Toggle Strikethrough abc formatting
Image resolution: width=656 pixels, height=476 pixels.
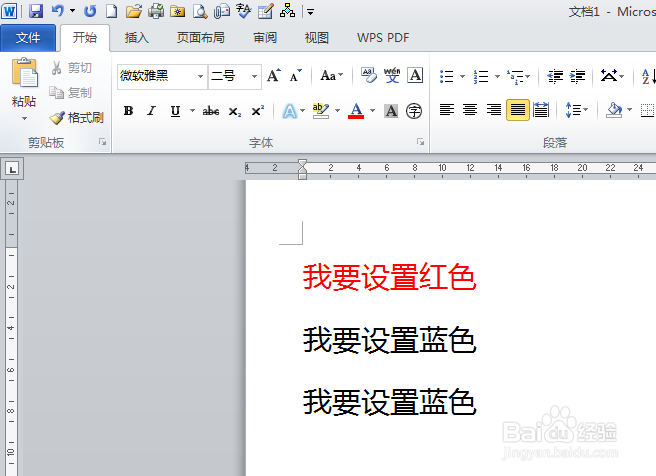pos(211,111)
